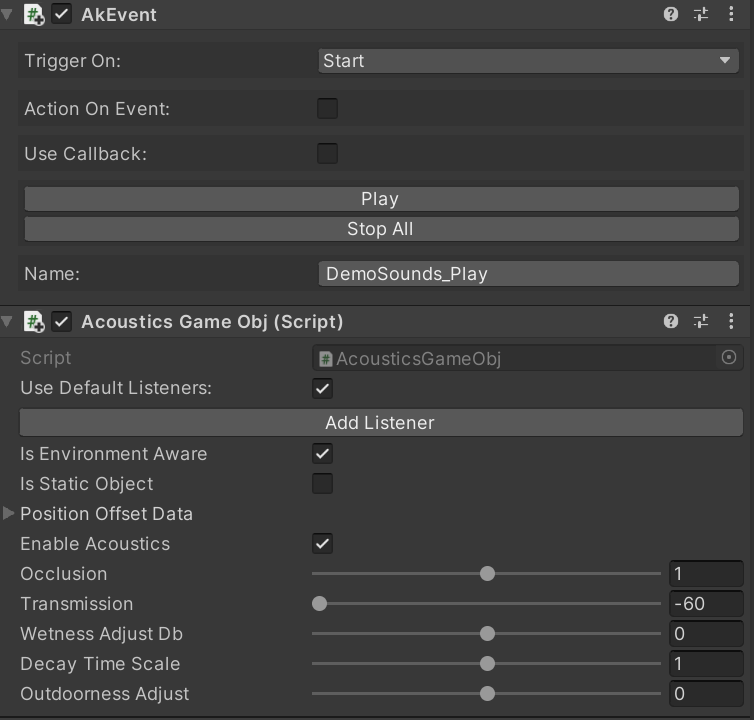Open Acoustics Game Obj more options menu

point(731,321)
